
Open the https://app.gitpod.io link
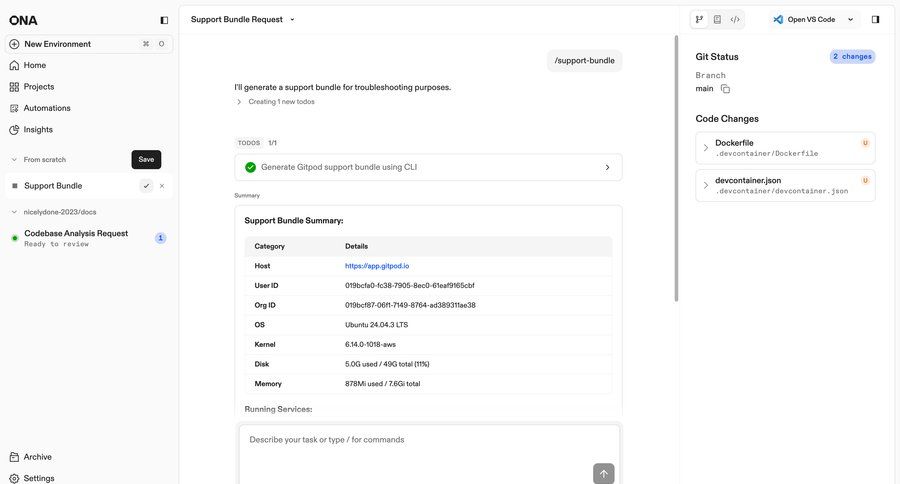click(377, 266)
